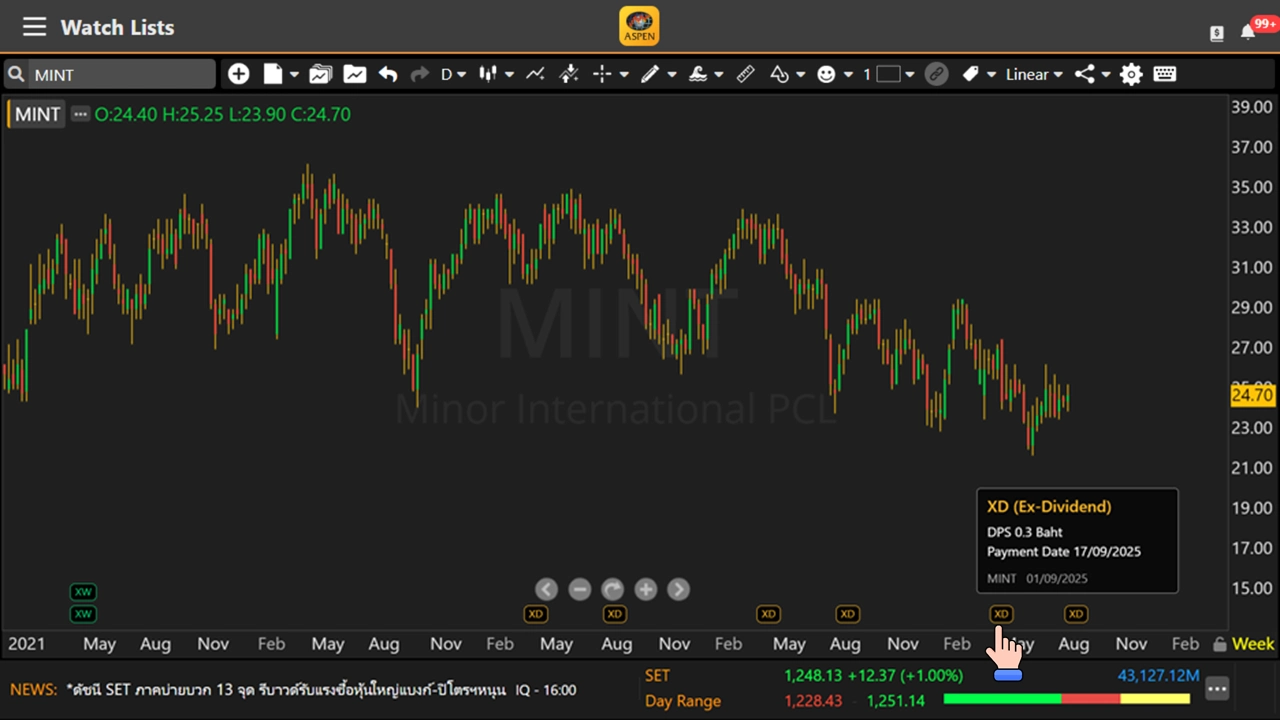Image resolution: width=1280 pixels, height=720 pixels.
Task: Open the hamburger menu beside Watch Lists
Action: coord(35,27)
